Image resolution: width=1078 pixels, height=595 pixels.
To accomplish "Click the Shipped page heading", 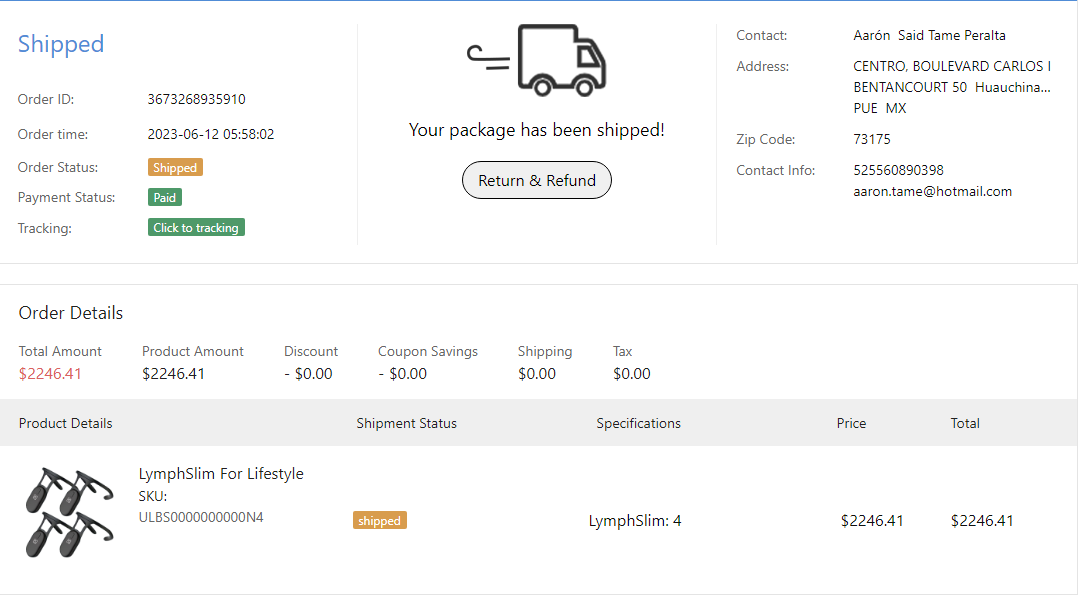I will (x=61, y=44).
